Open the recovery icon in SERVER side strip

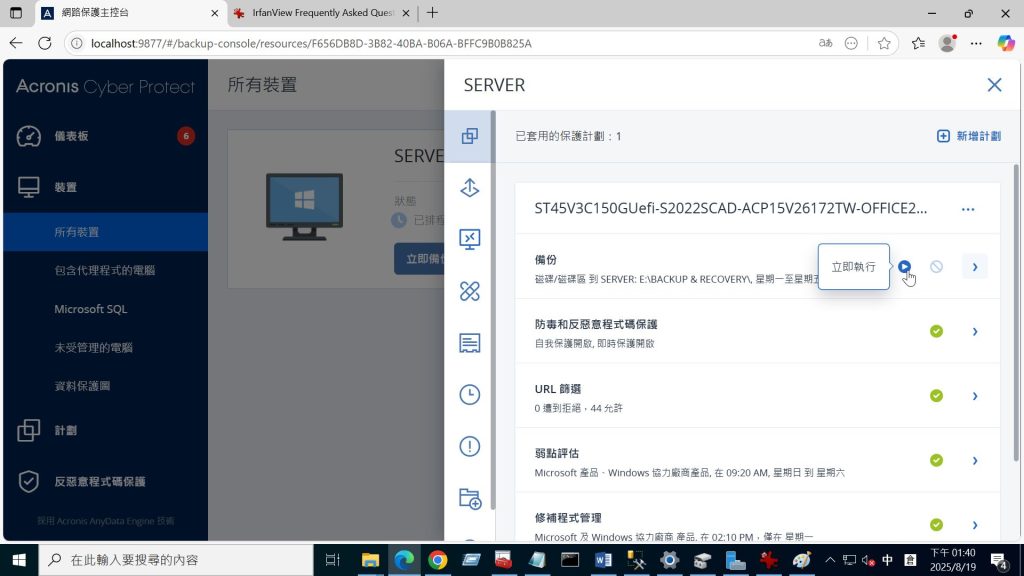470,187
